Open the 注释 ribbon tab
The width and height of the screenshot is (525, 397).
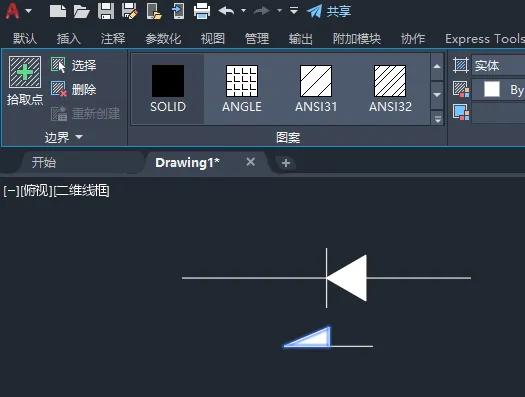coord(113,39)
